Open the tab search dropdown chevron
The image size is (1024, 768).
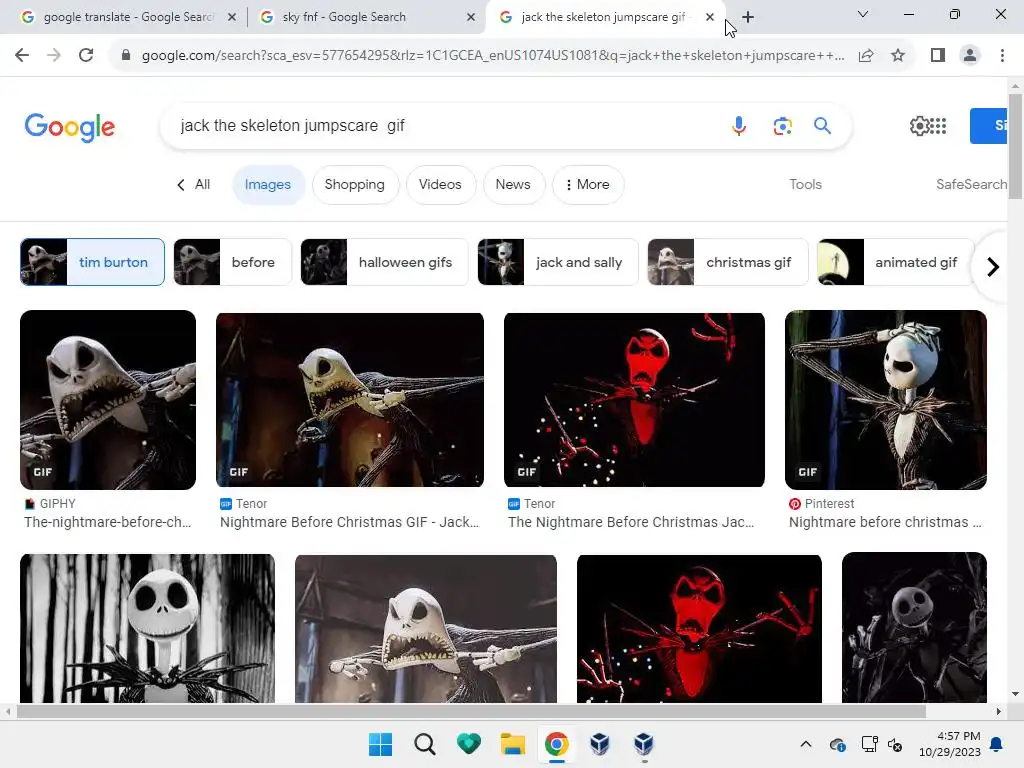(863, 14)
